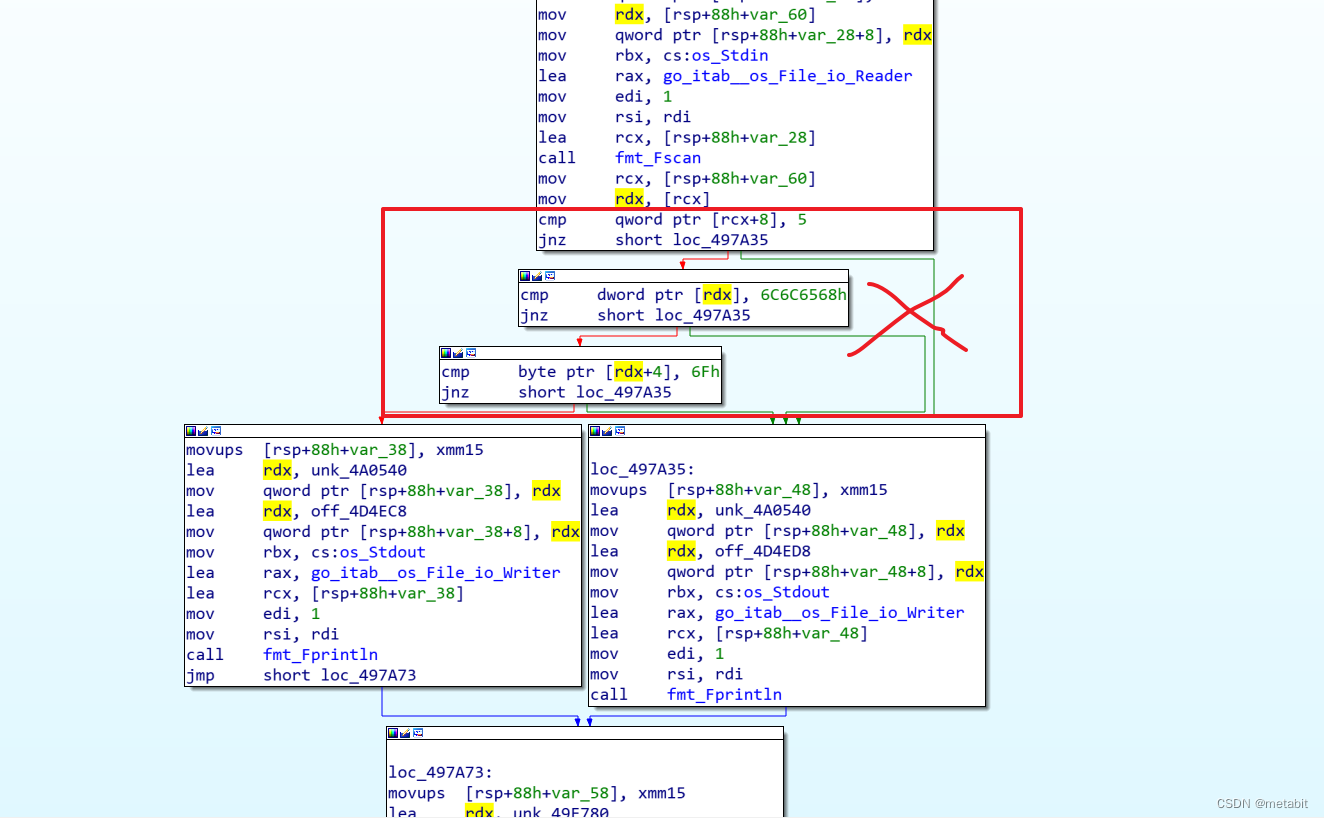Click 'mov qword ptr [rsp+88h+var_38+8], rdx' line
Screen dimensions: 1324x818
(383, 532)
